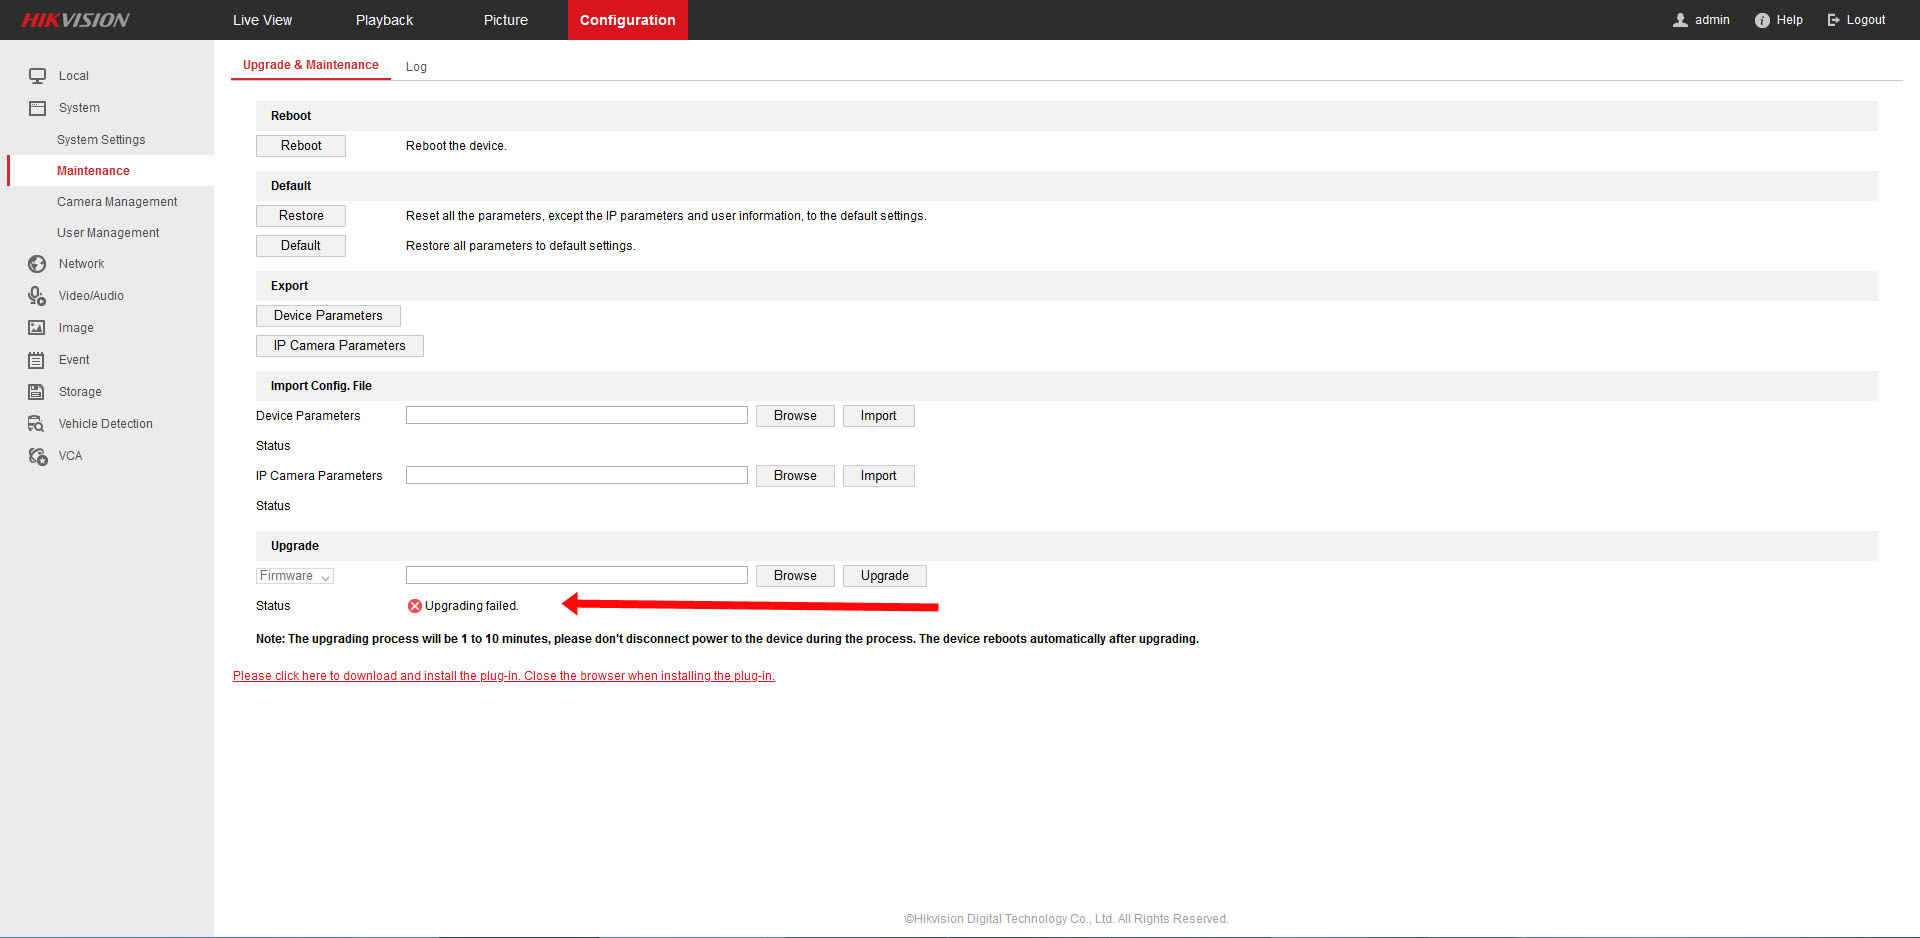Select the Video/Audio icon in sidebar
Image resolution: width=1920 pixels, height=938 pixels.
(37, 296)
